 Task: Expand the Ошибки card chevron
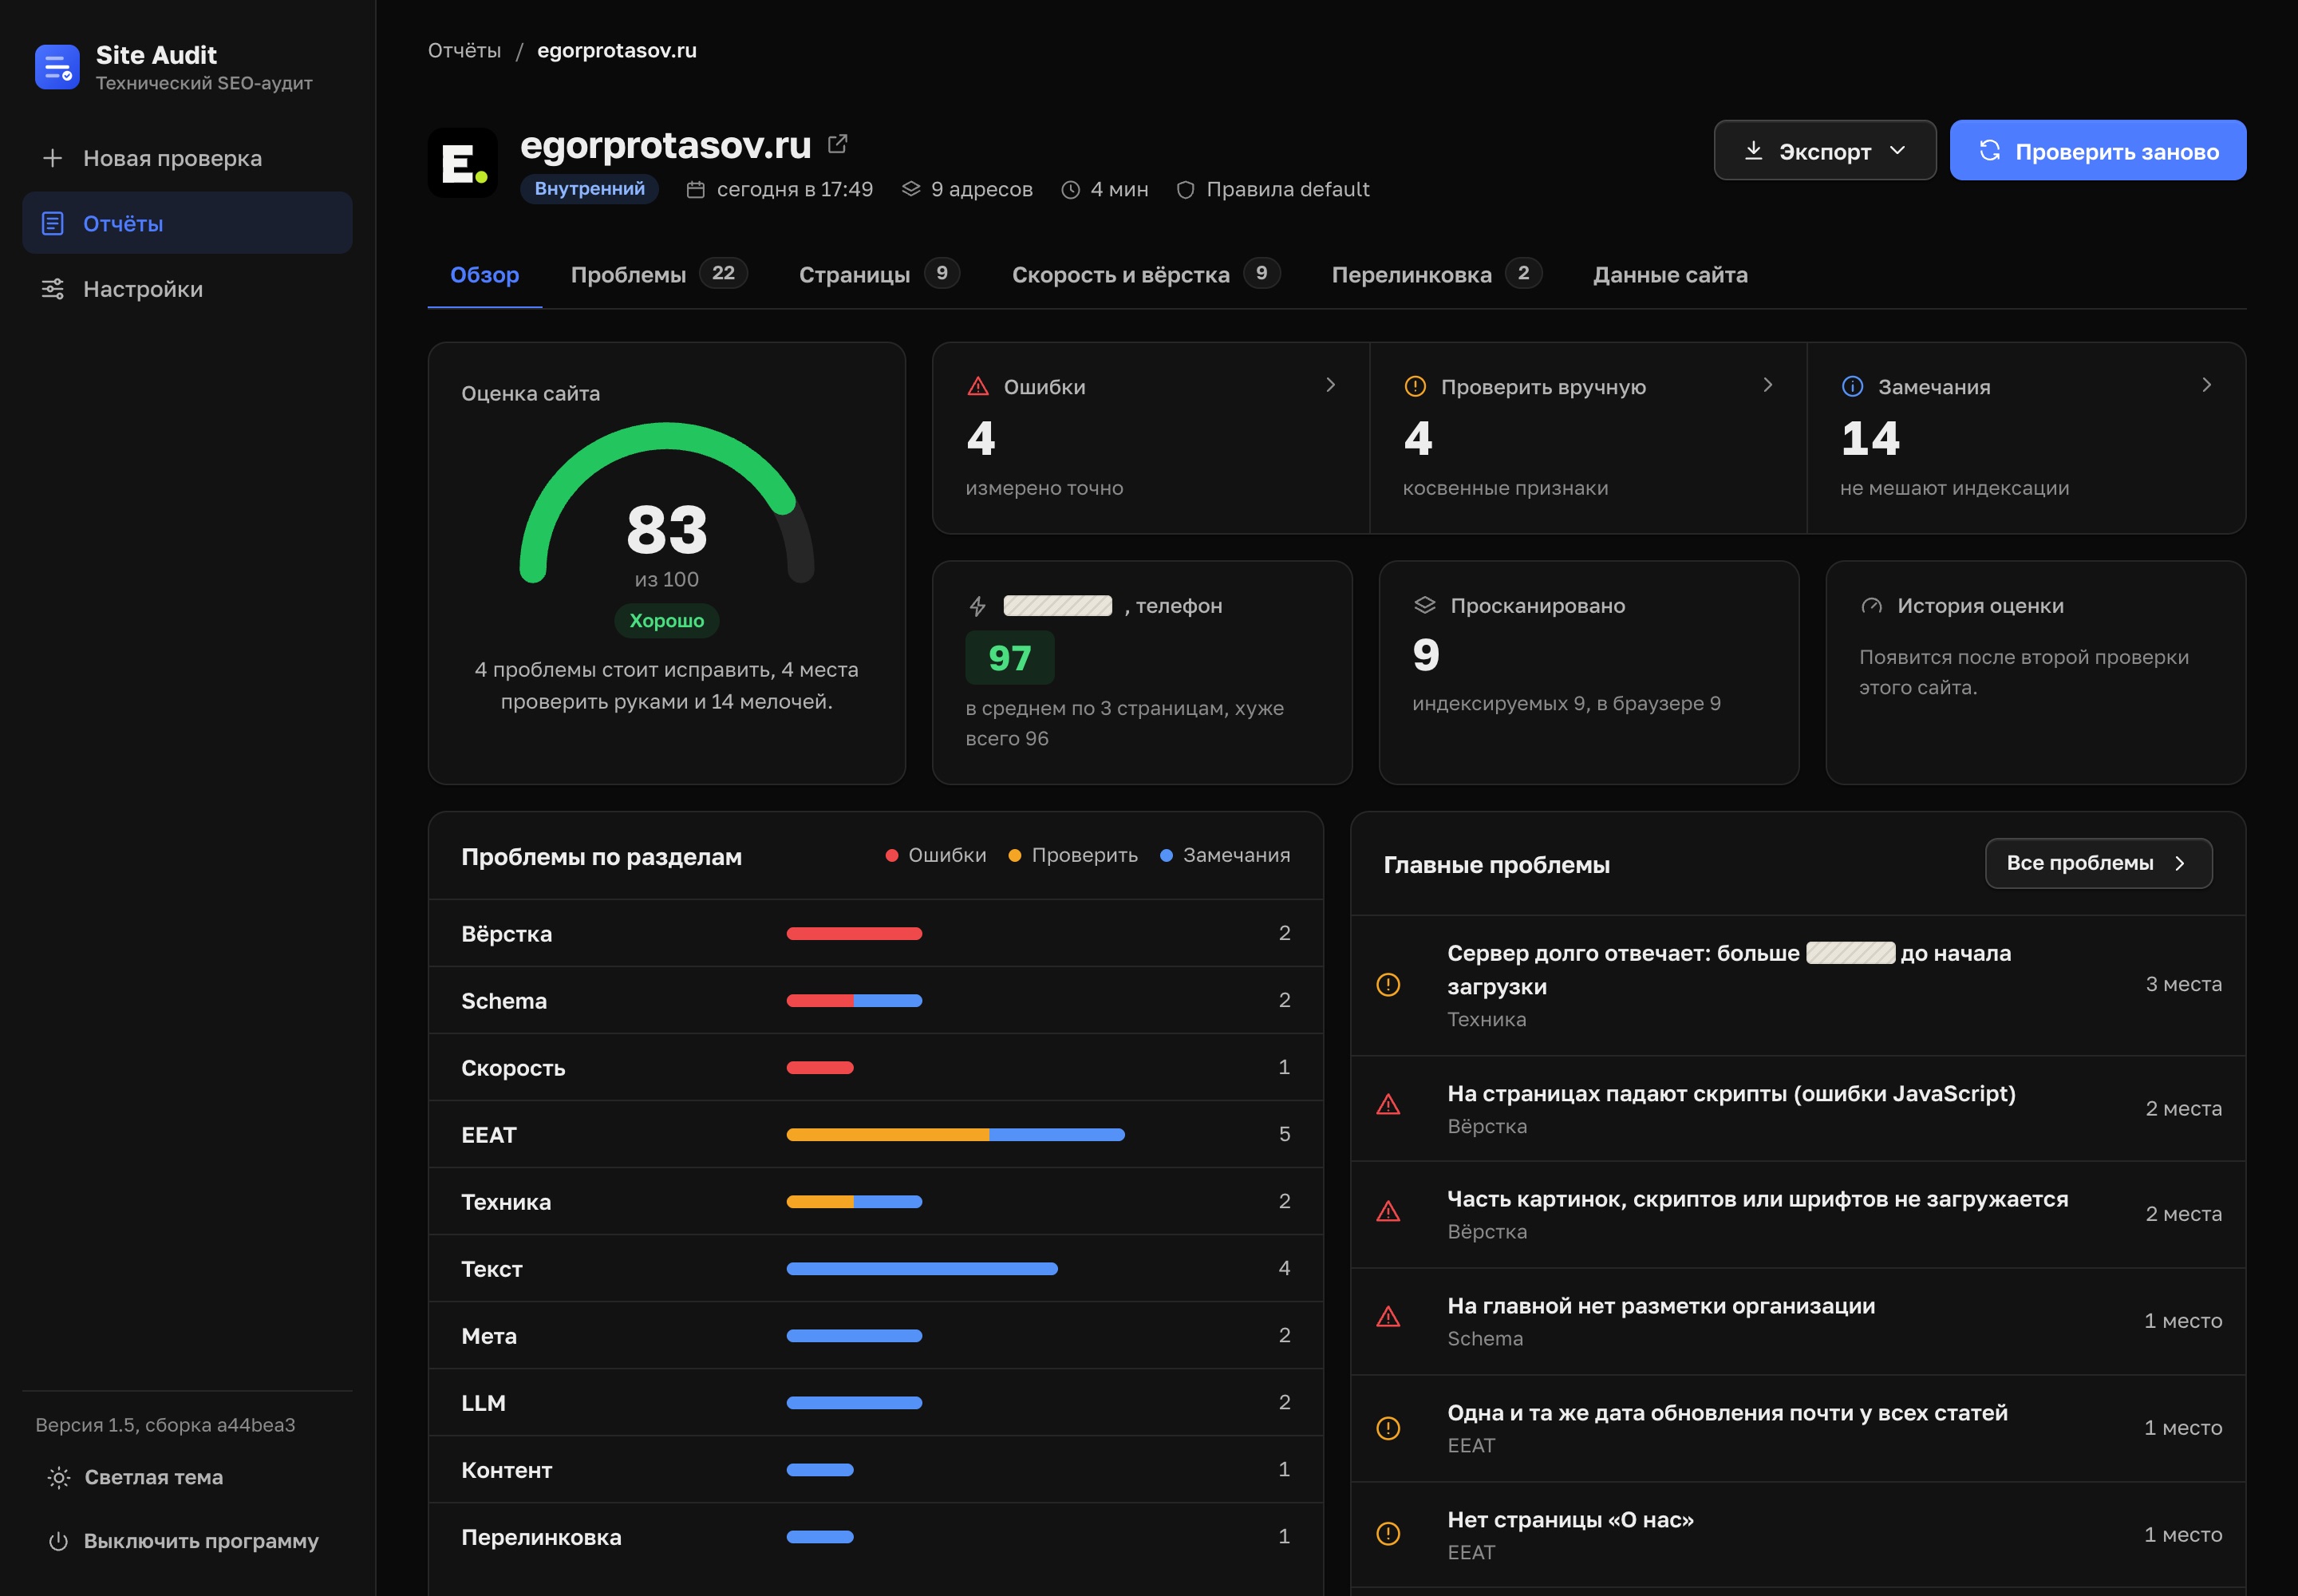(x=1330, y=385)
